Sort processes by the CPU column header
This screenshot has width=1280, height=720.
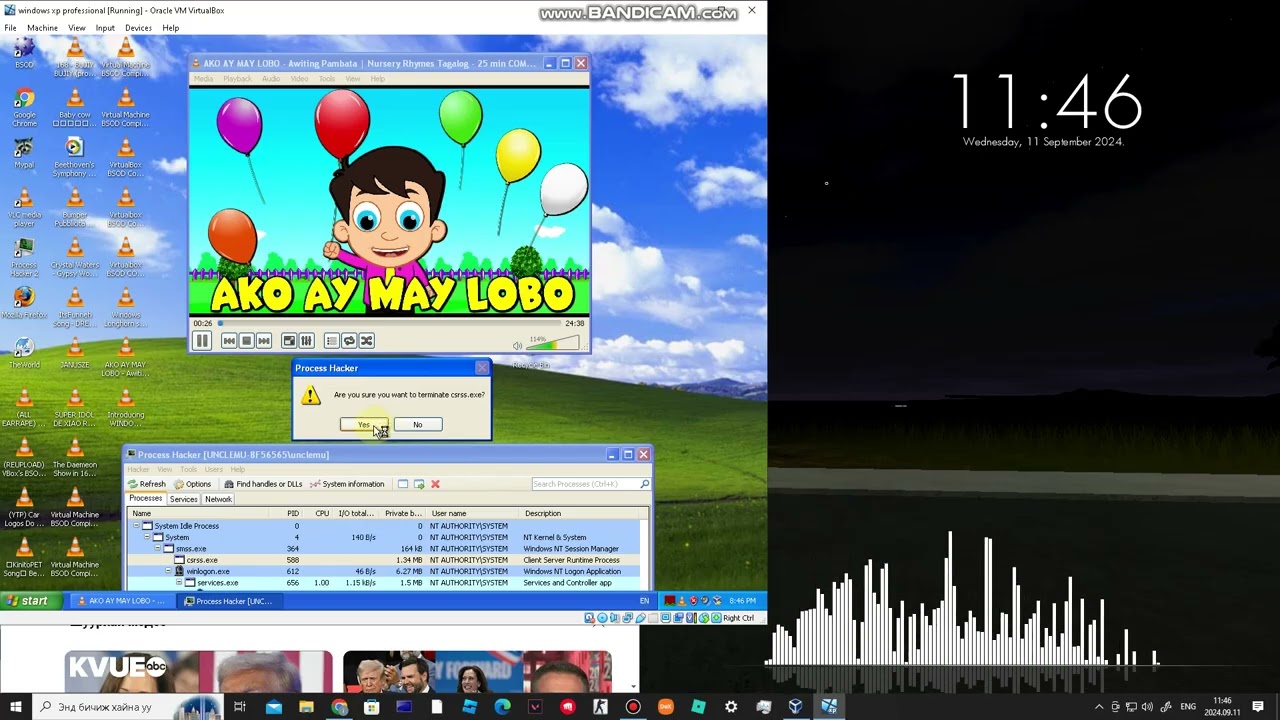point(320,513)
